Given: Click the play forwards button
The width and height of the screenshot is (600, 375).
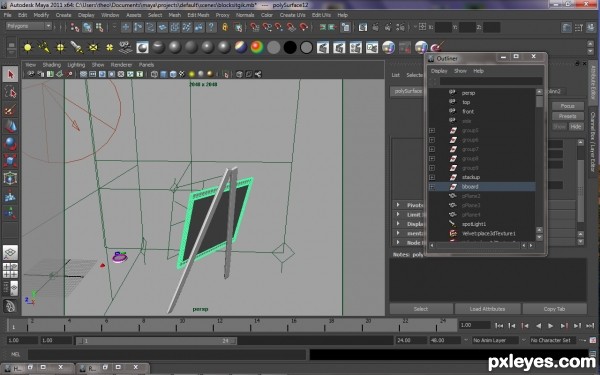Looking at the screenshot, I should (550, 326).
